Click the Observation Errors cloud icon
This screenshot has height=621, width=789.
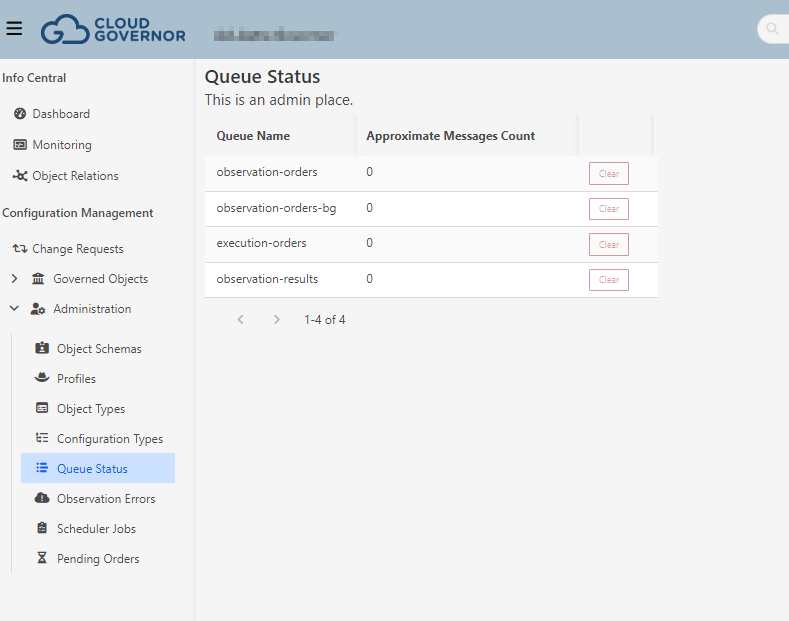coord(42,499)
